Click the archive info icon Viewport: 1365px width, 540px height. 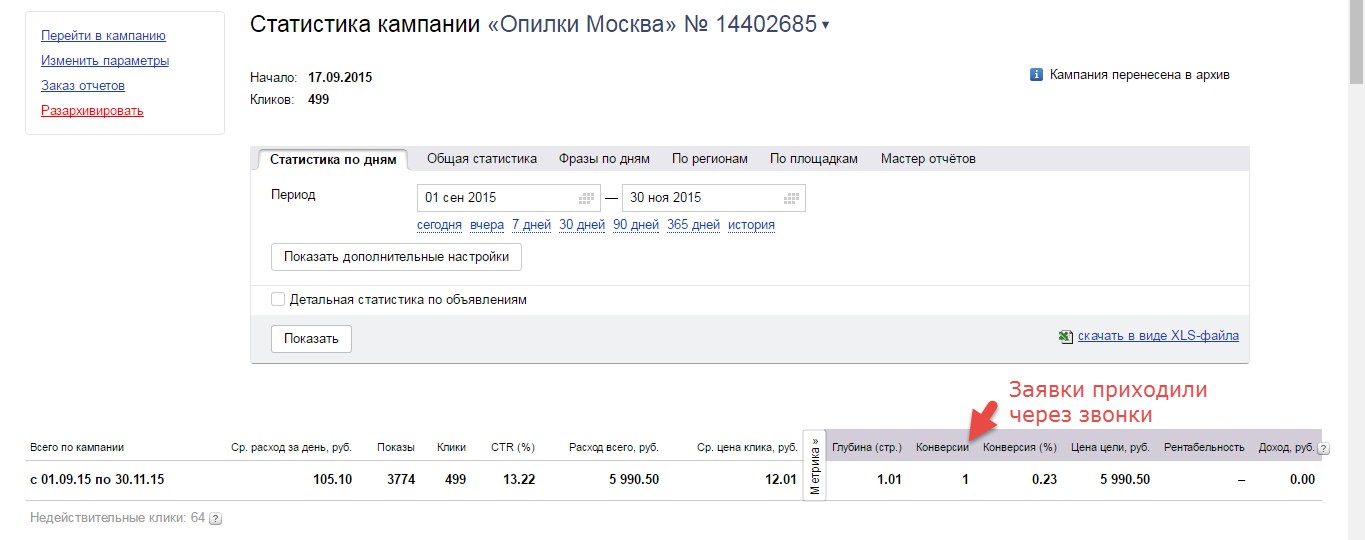(1037, 75)
